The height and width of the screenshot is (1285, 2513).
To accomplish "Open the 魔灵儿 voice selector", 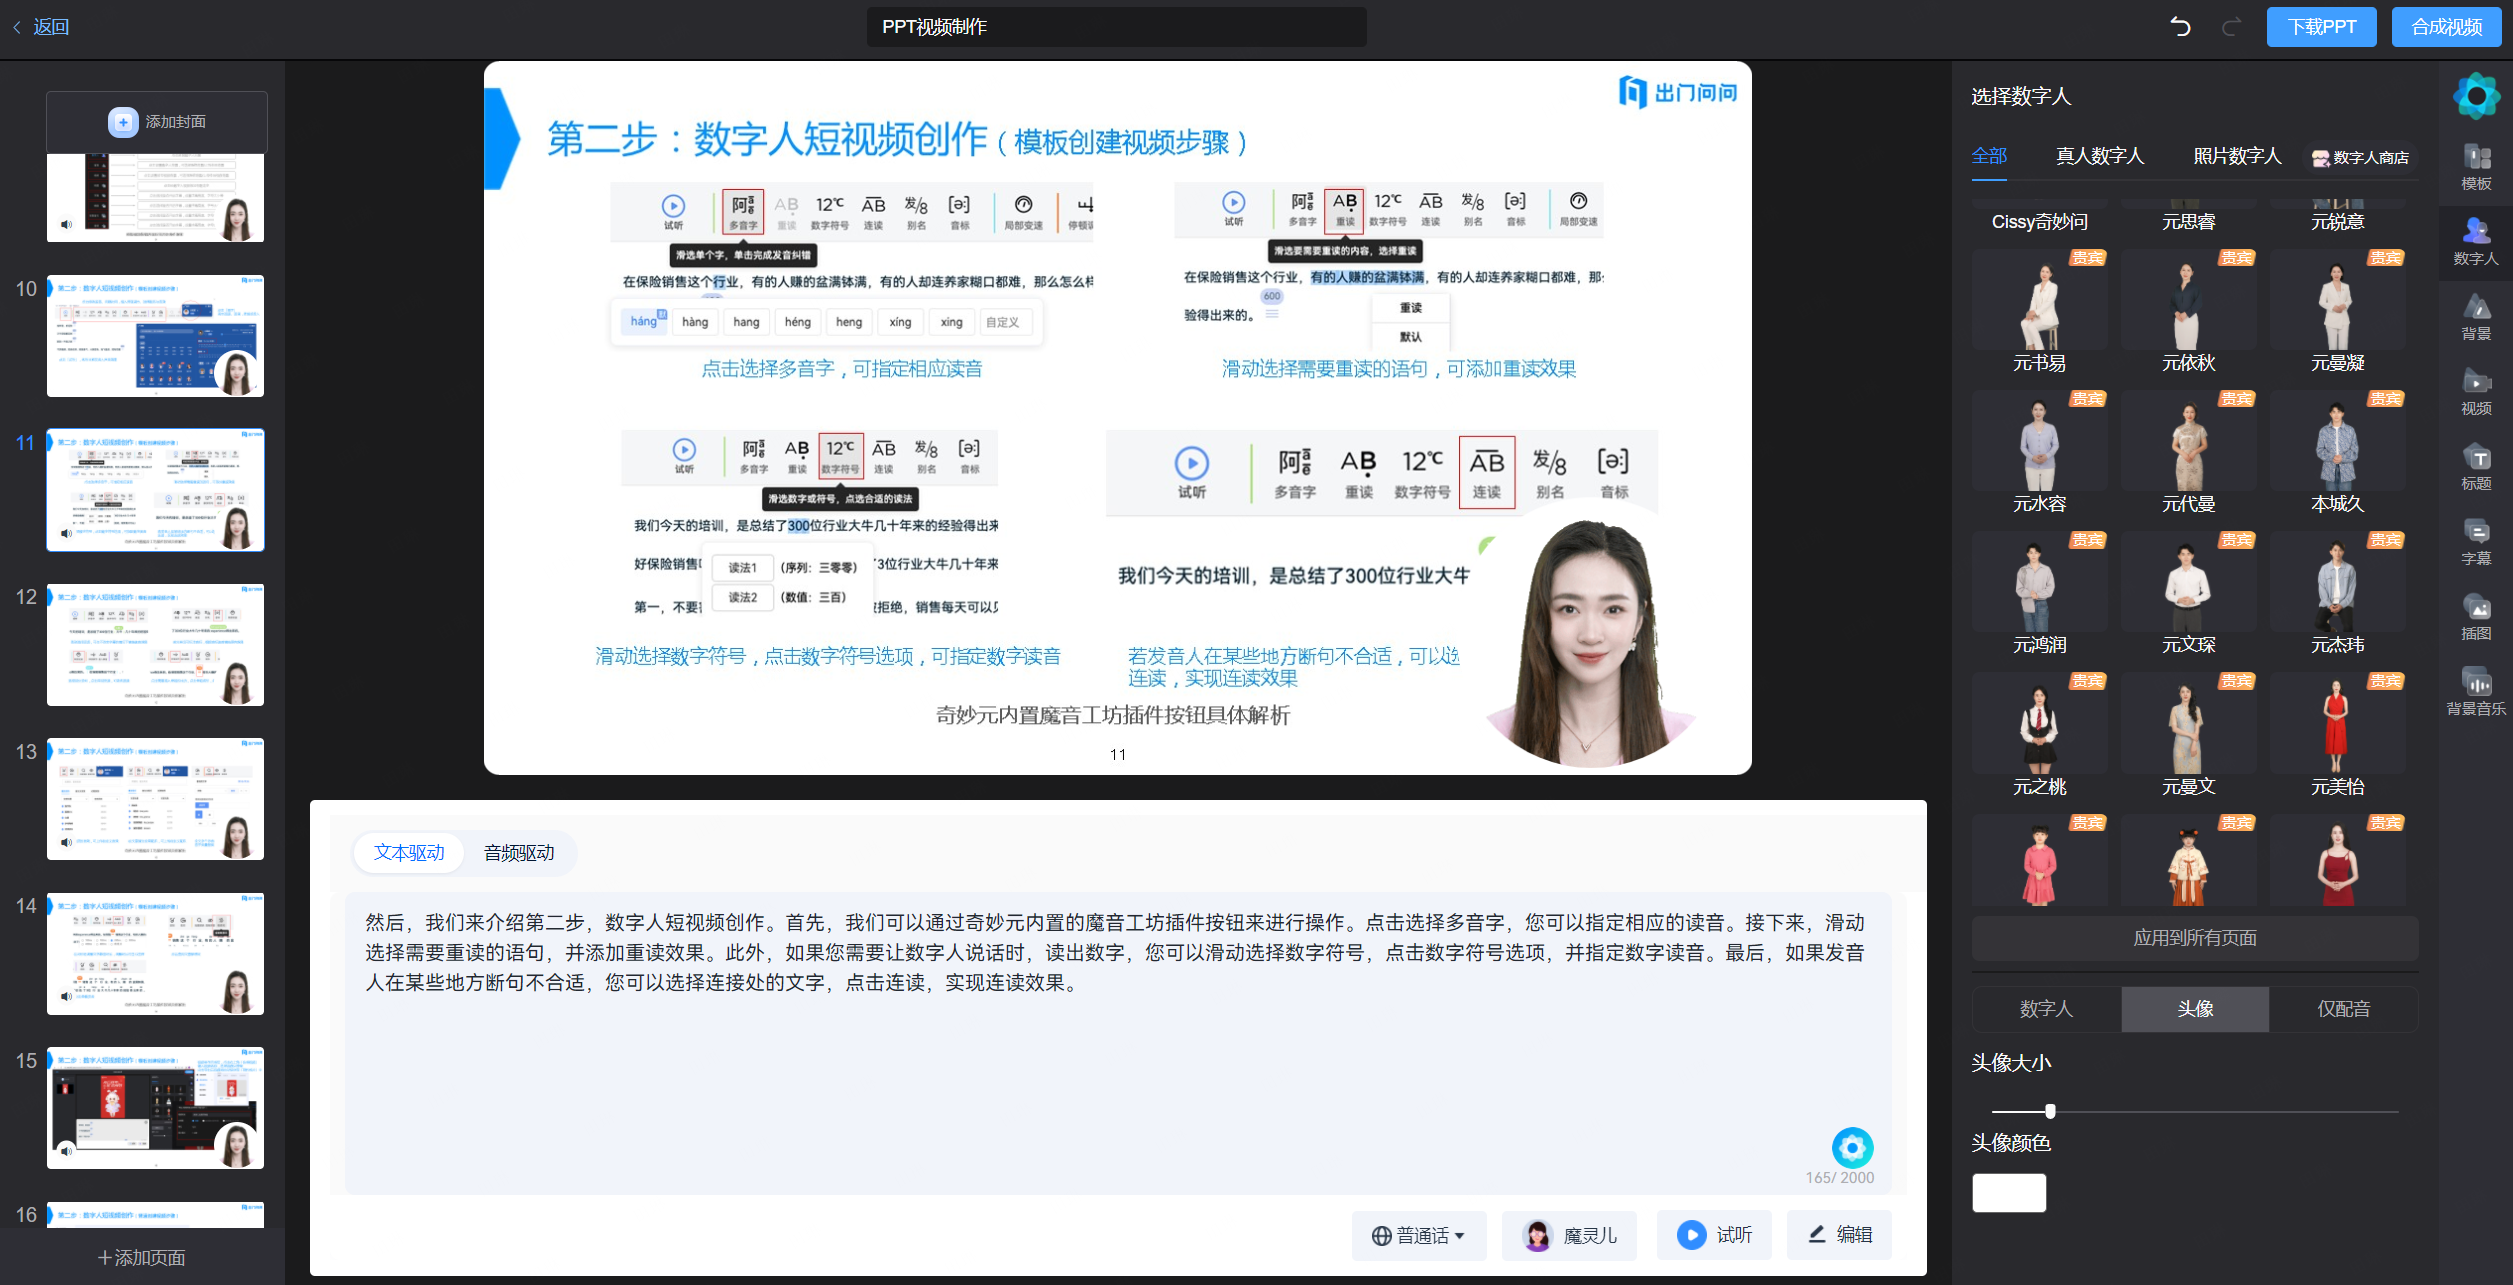I will click(1569, 1235).
